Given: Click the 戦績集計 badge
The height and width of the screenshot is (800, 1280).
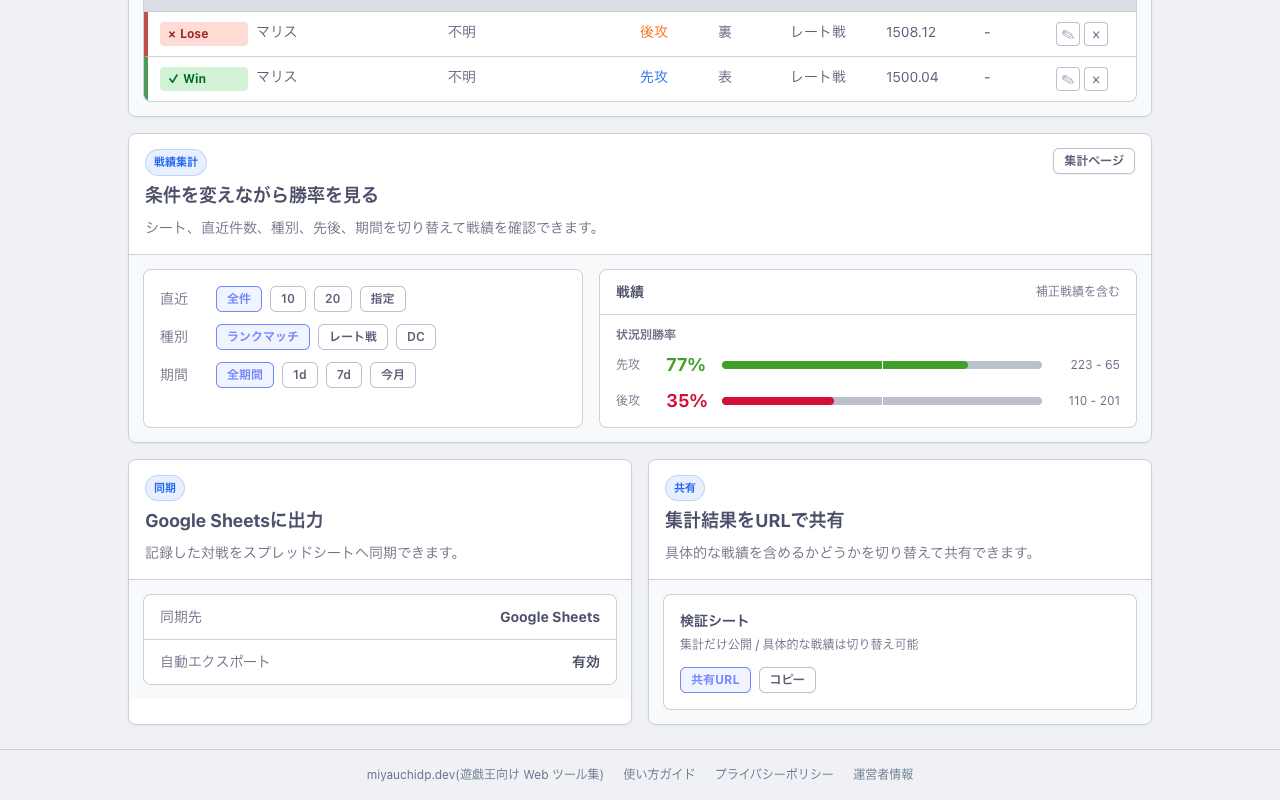Looking at the screenshot, I should tap(176, 162).
